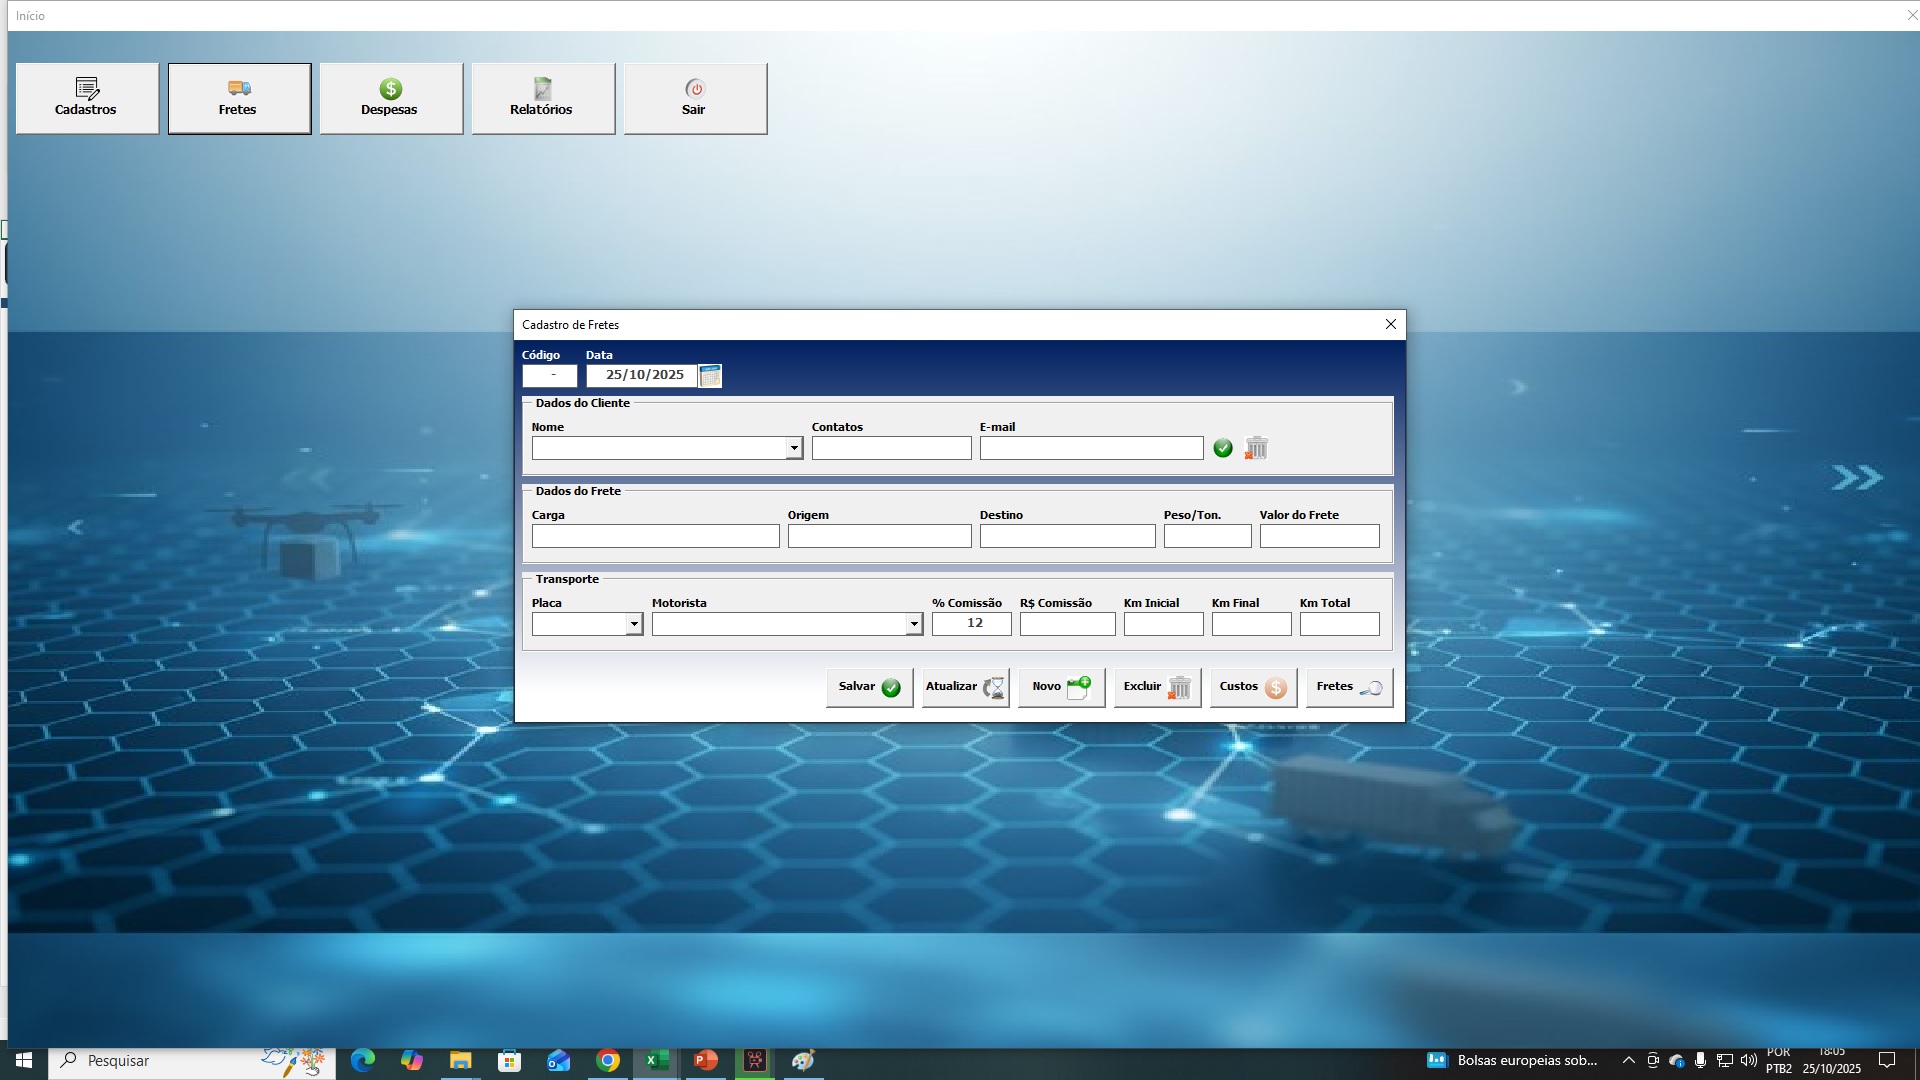Image resolution: width=1920 pixels, height=1080 pixels.
Task: Click the Origem input field
Action: [879, 536]
